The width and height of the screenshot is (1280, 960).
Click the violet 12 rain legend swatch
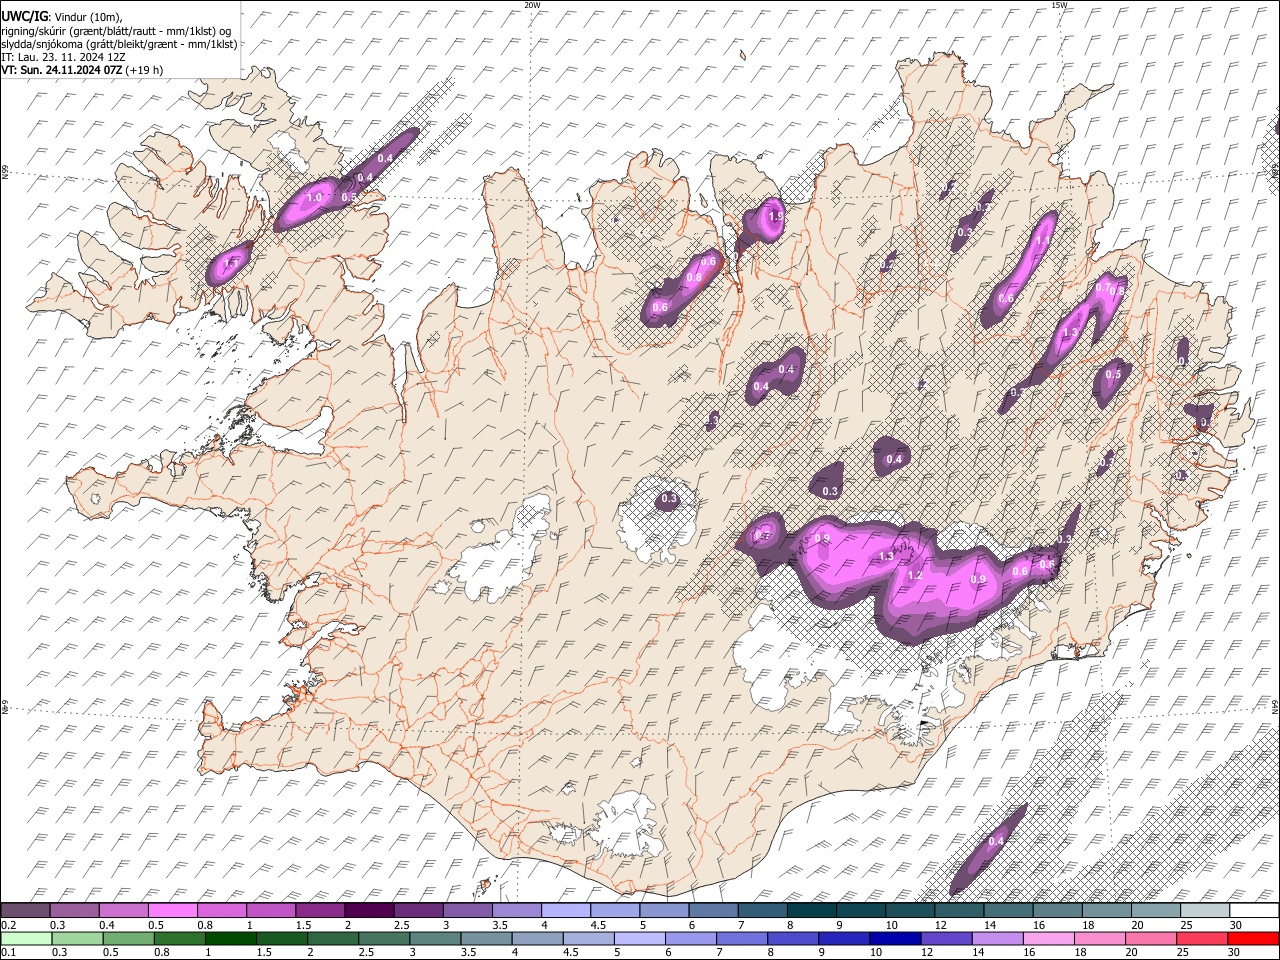(947, 938)
